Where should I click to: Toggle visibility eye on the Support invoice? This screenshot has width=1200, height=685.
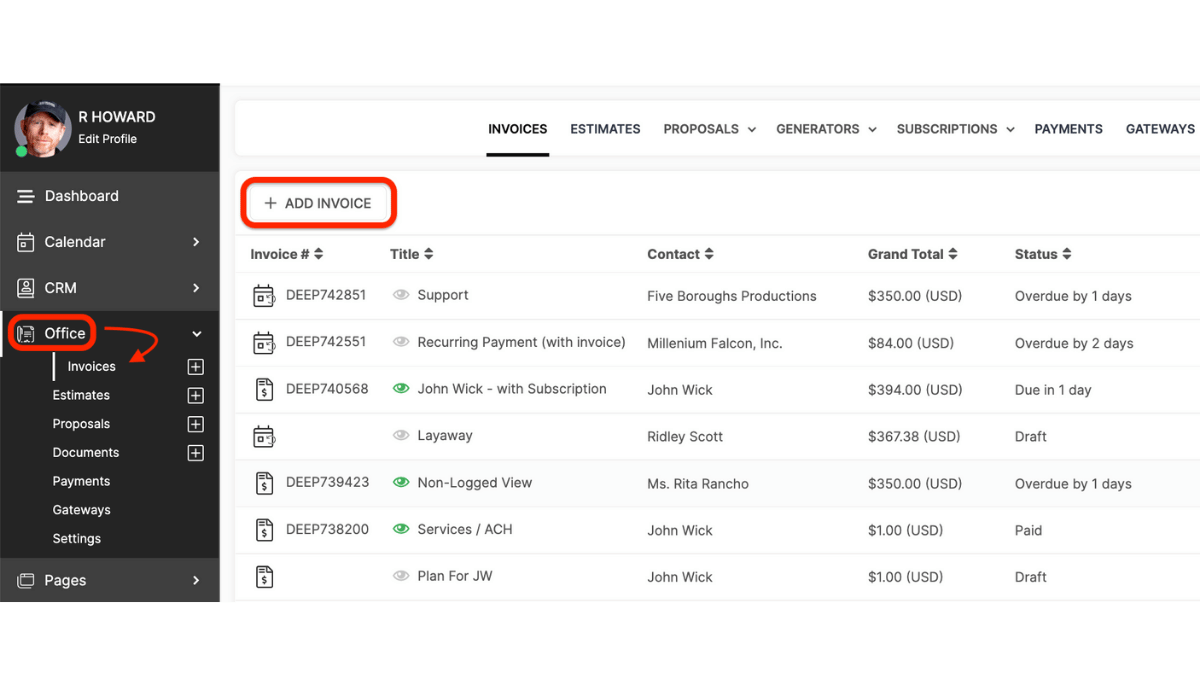(399, 294)
